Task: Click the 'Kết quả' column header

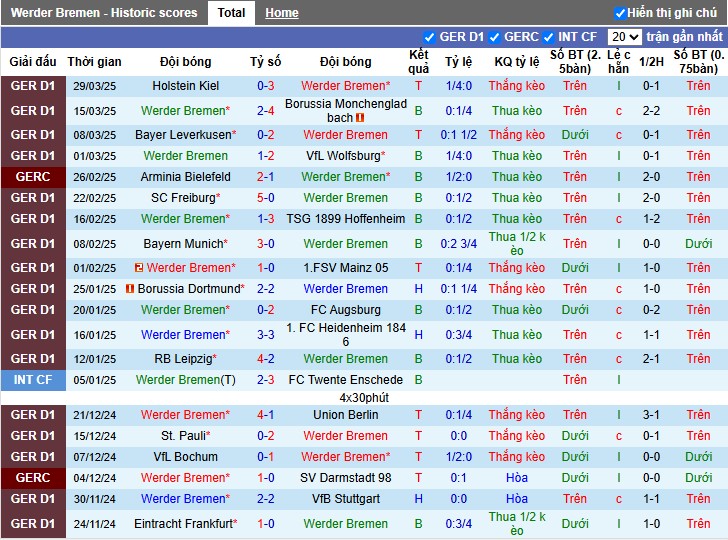Action: coord(418,62)
